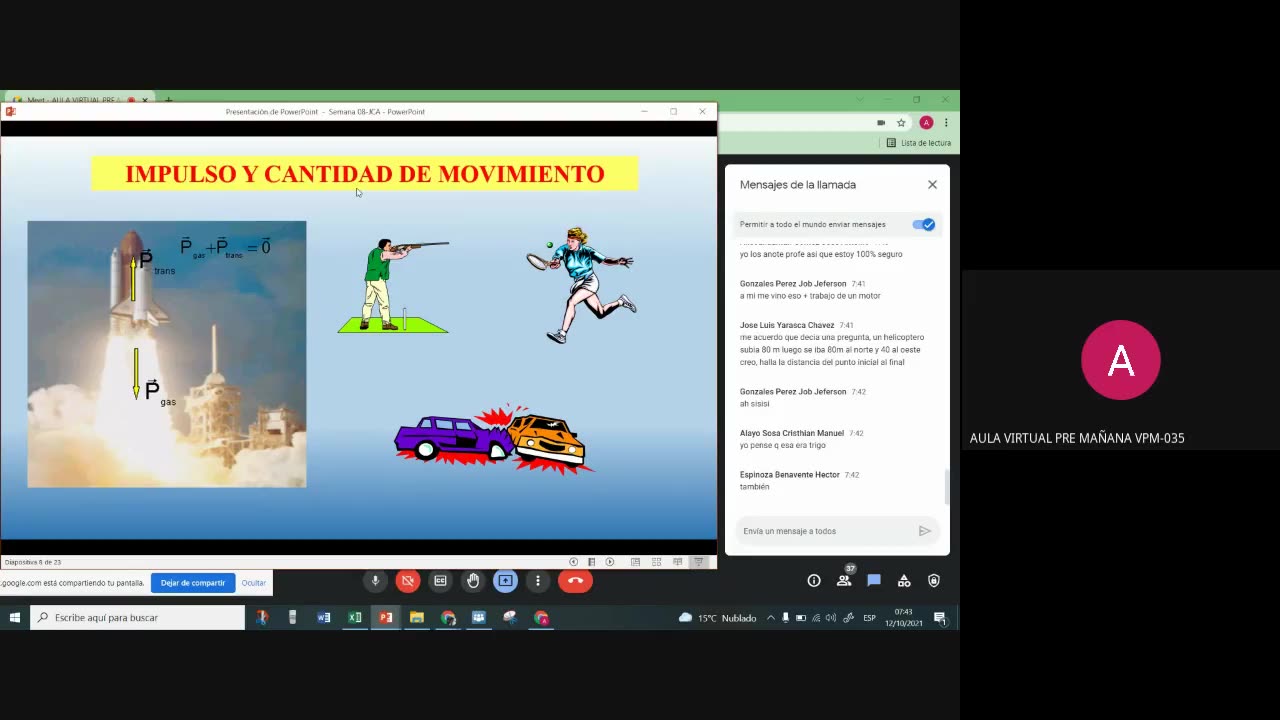This screenshot has height=720, width=1280.
Task: Open Word from the taskbar
Action: click(x=323, y=618)
